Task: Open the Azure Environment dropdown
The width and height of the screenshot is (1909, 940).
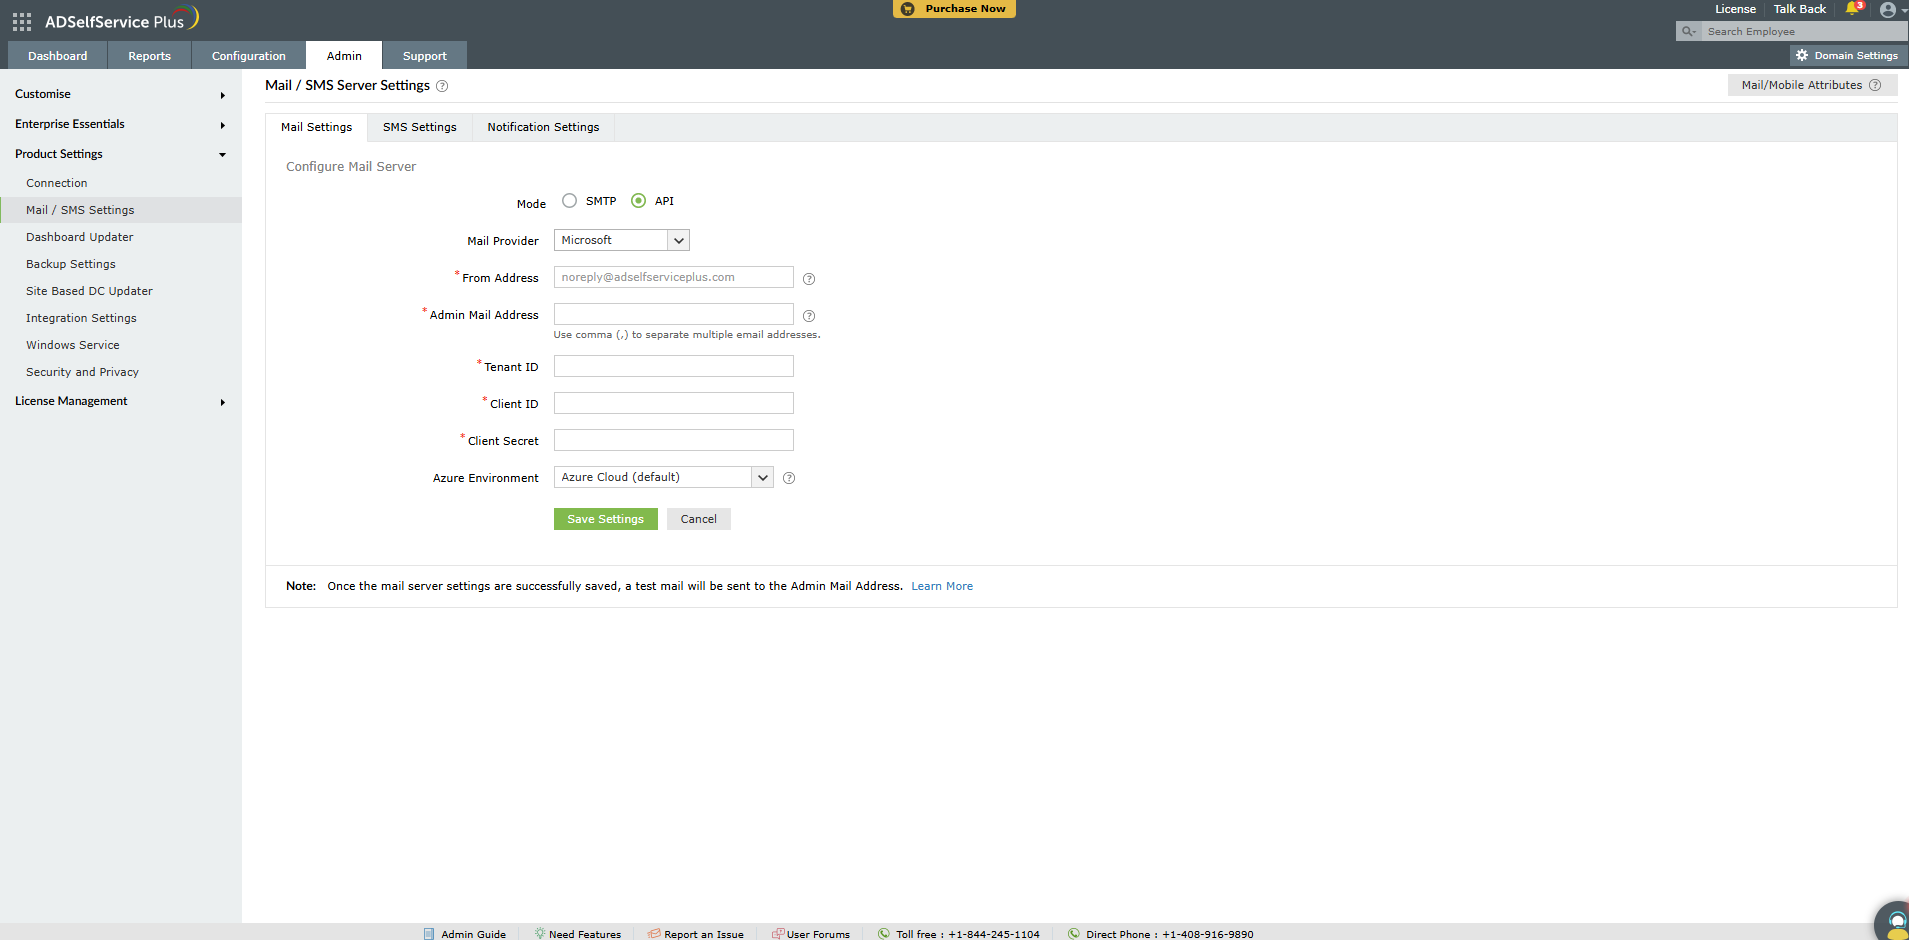Action: (x=763, y=477)
